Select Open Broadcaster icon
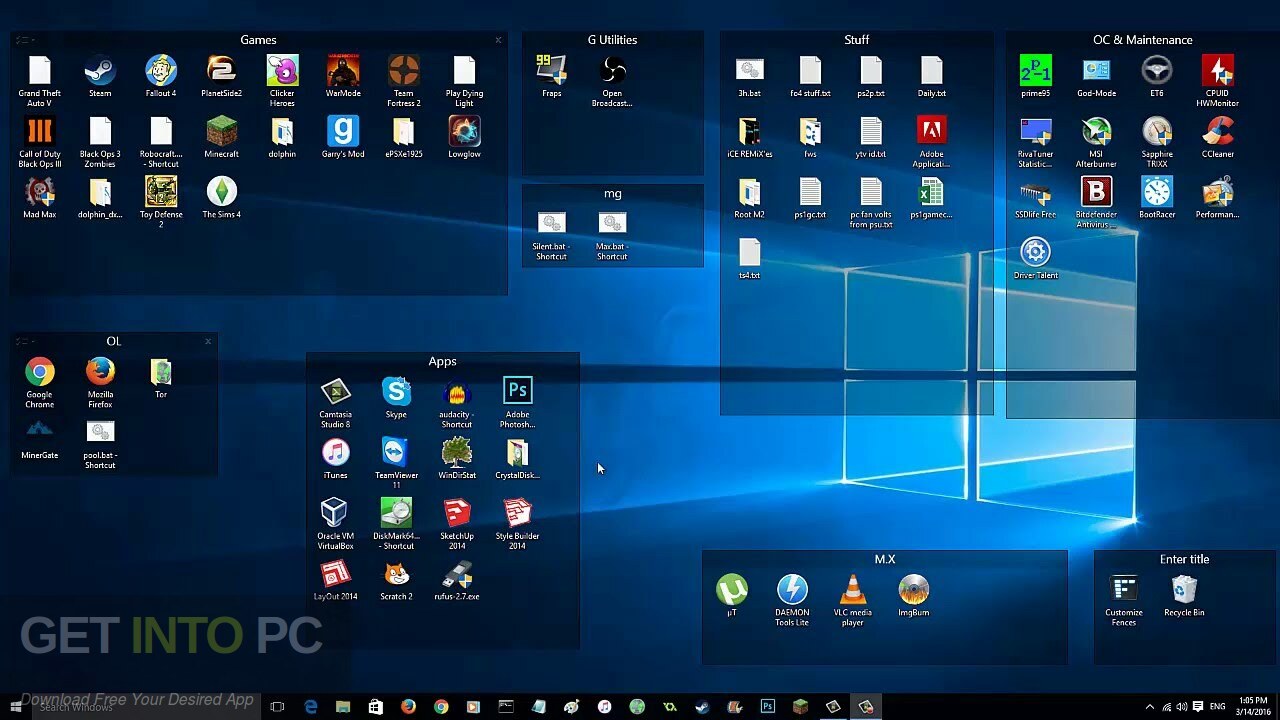 pyautogui.click(x=612, y=82)
